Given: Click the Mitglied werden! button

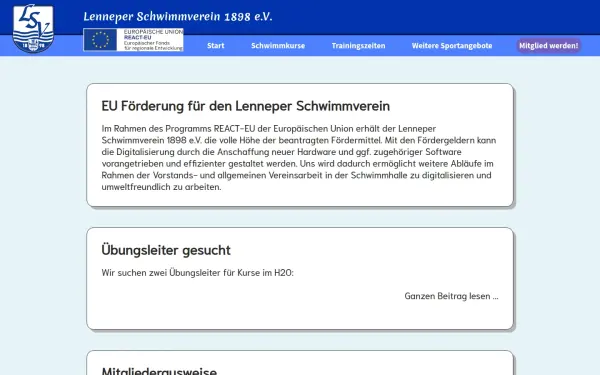Looking at the screenshot, I should point(548,46).
